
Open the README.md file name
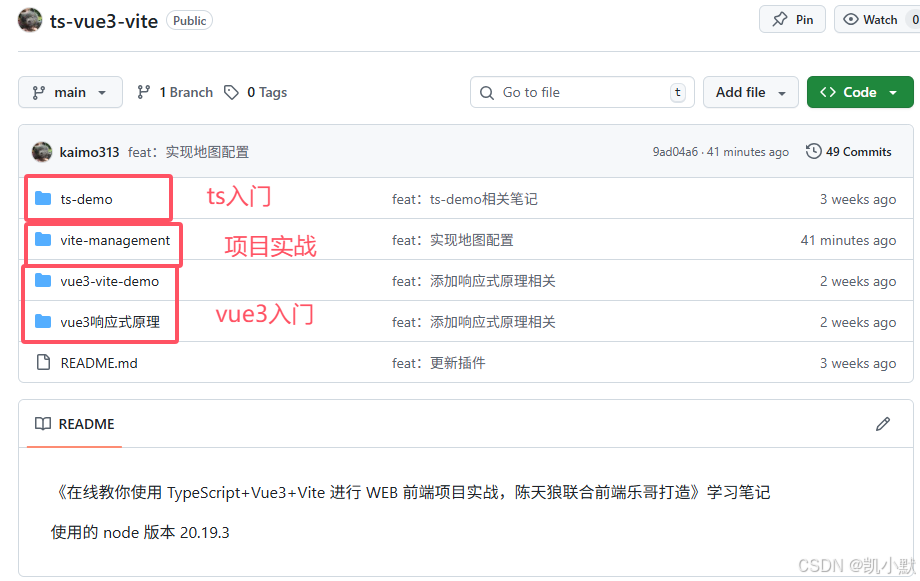(99, 363)
